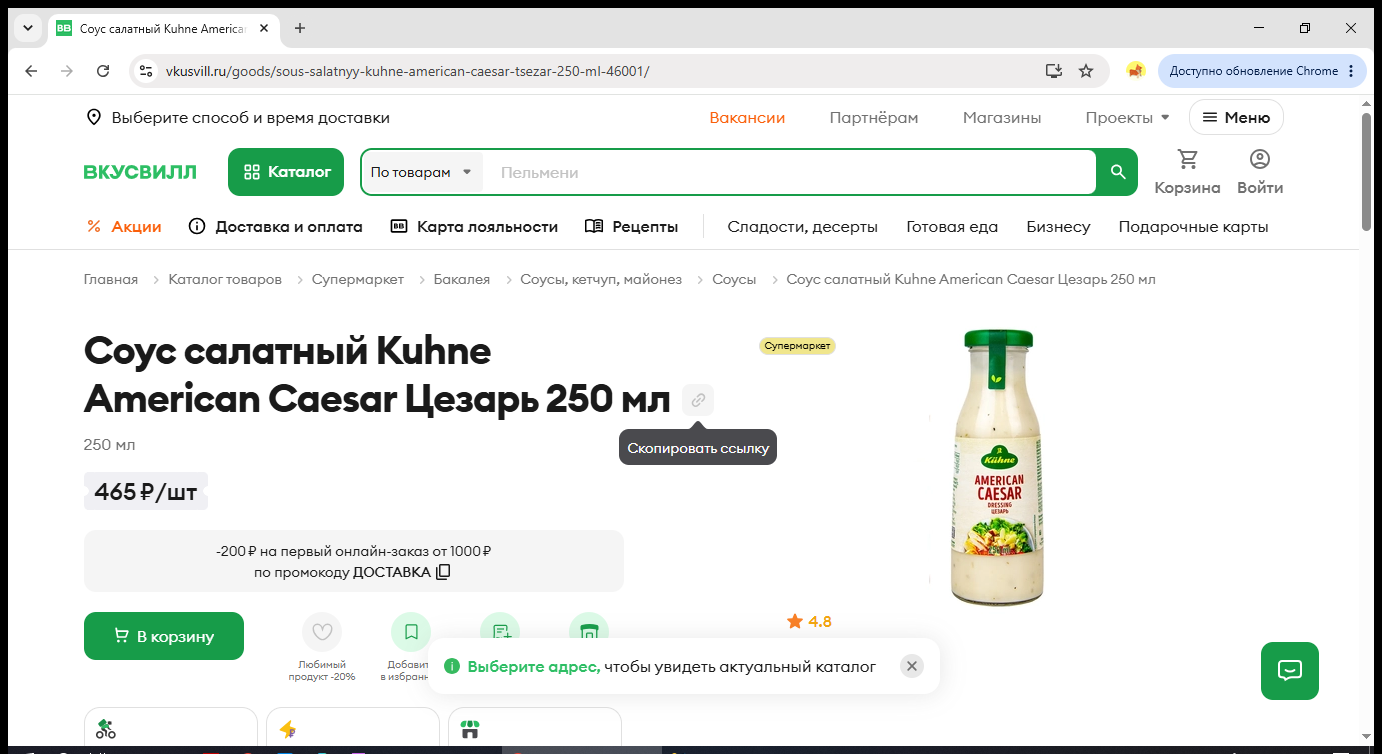This screenshot has height=754, width=1382.
Task: Expand the Проекты dropdown
Action: (1127, 118)
